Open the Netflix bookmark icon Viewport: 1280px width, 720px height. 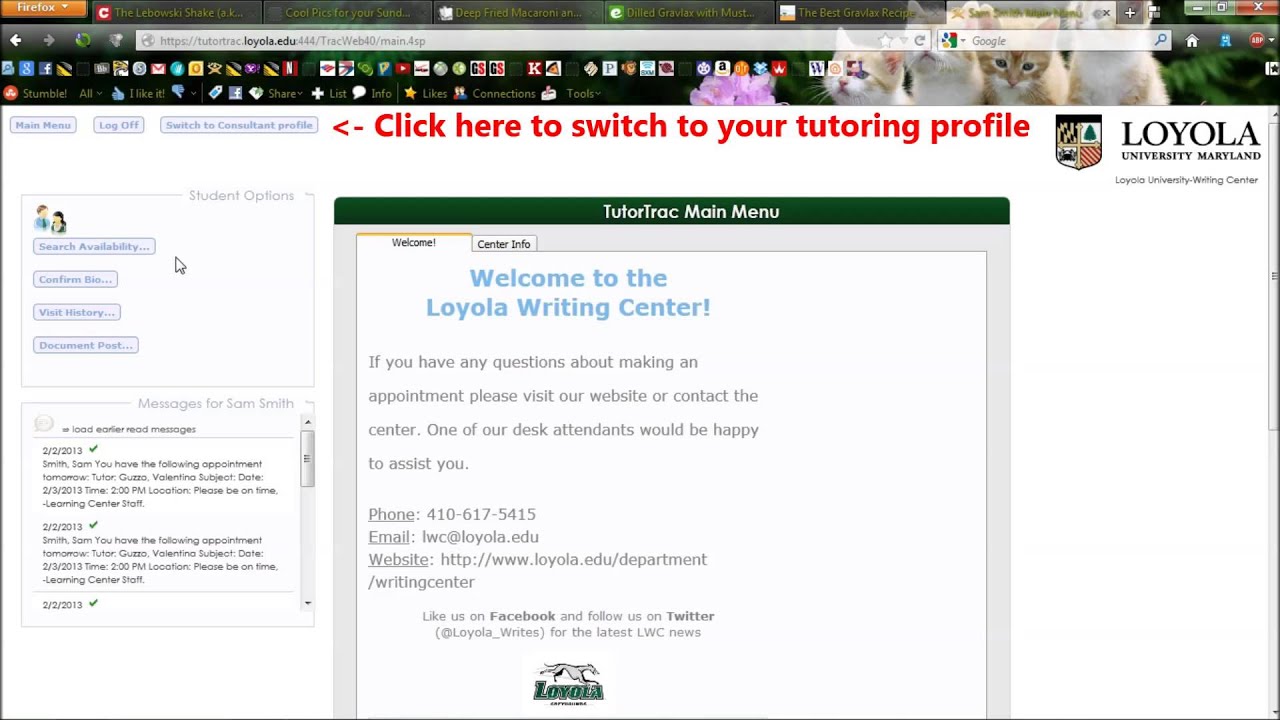point(290,68)
